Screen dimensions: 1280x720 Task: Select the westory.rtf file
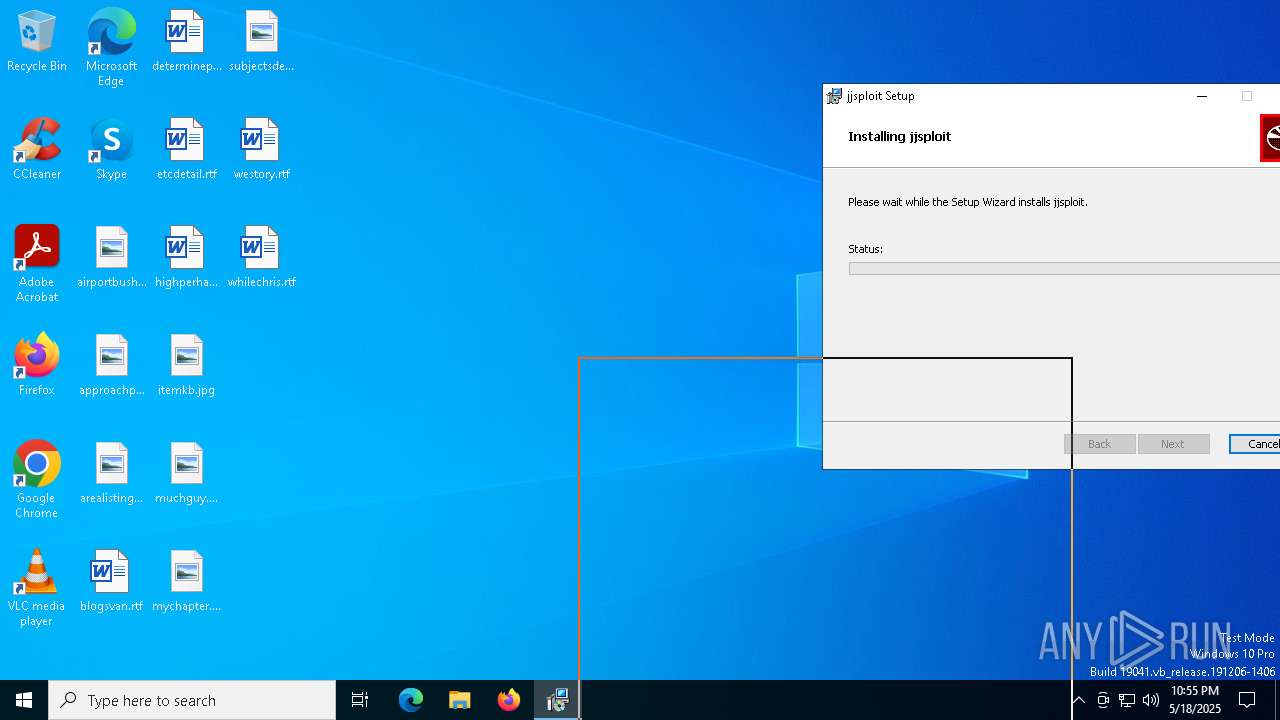coord(261,150)
